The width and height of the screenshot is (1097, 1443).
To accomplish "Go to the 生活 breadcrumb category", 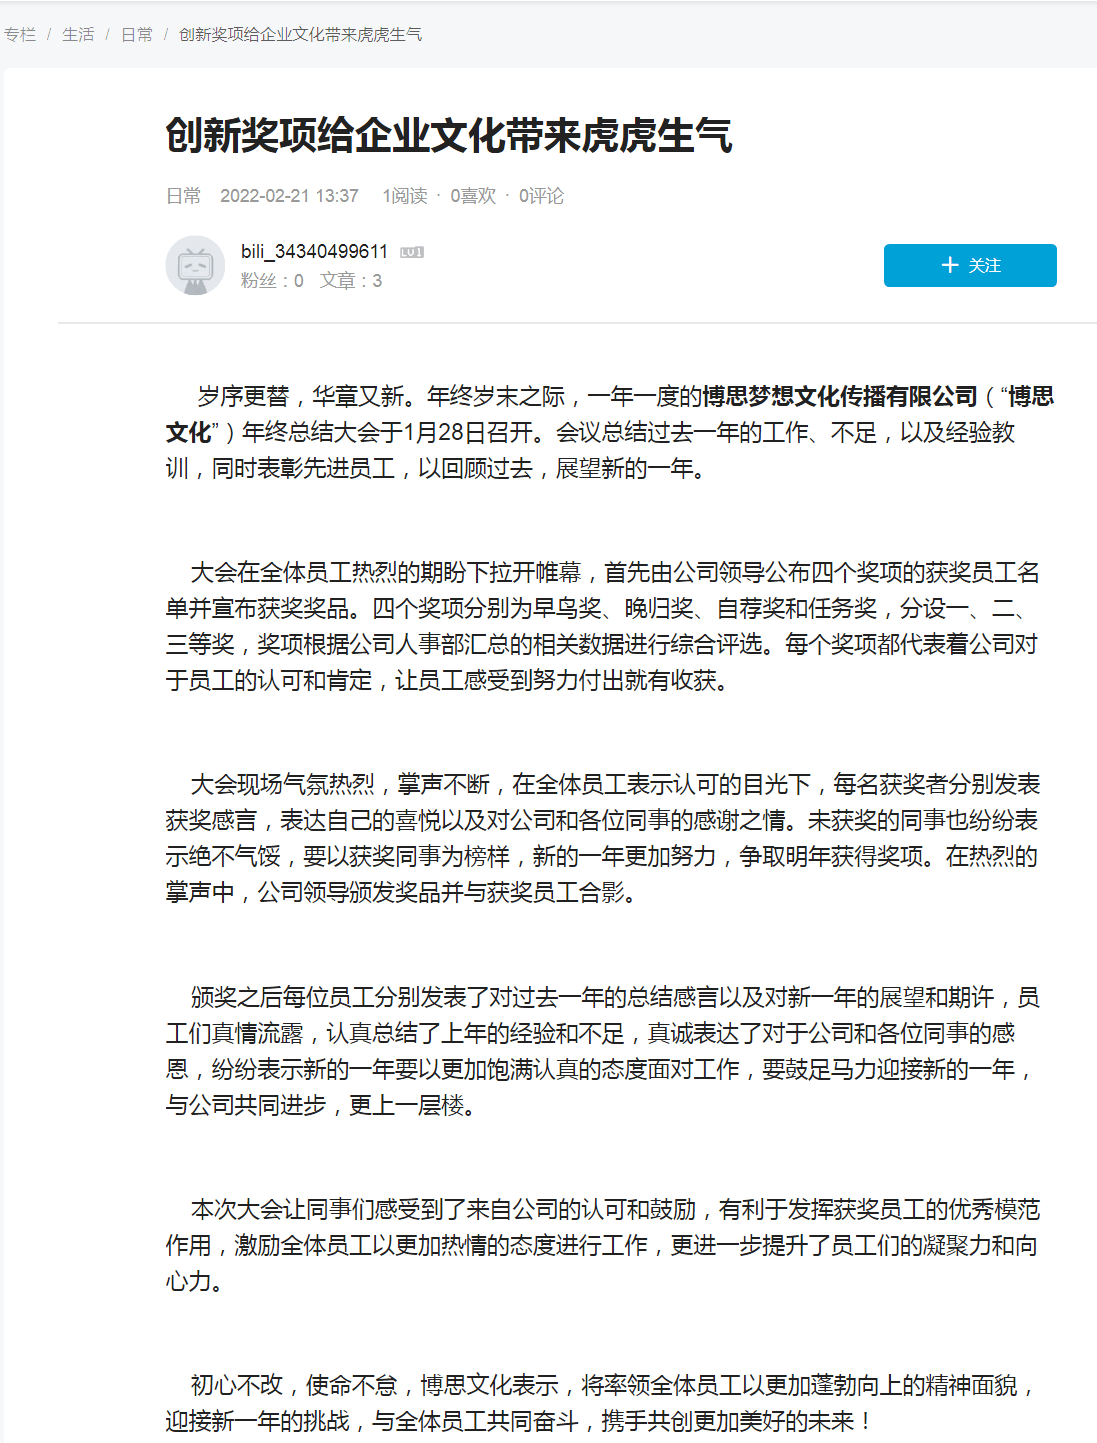I will pyautogui.click(x=78, y=35).
